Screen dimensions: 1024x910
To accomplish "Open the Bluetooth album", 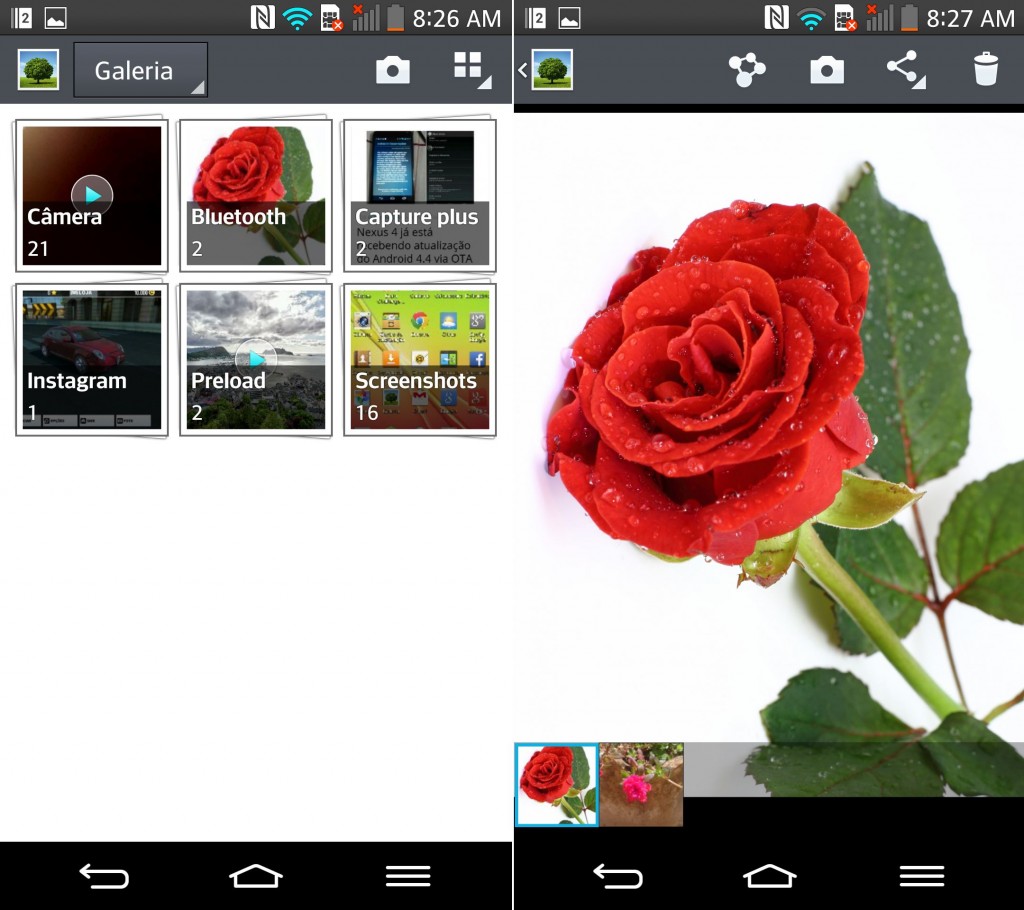I will point(255,195).
